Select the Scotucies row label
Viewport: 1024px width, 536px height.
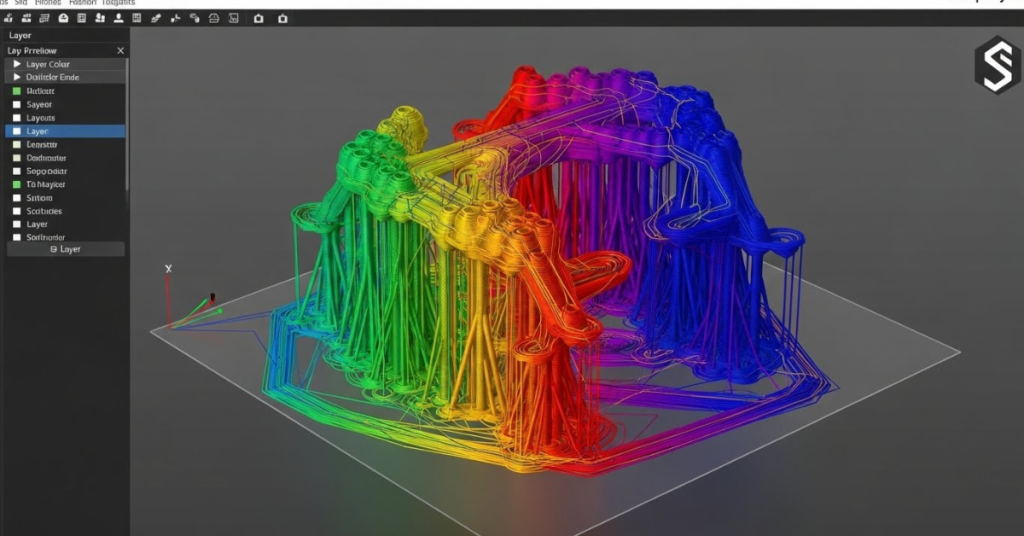[44, 211]
